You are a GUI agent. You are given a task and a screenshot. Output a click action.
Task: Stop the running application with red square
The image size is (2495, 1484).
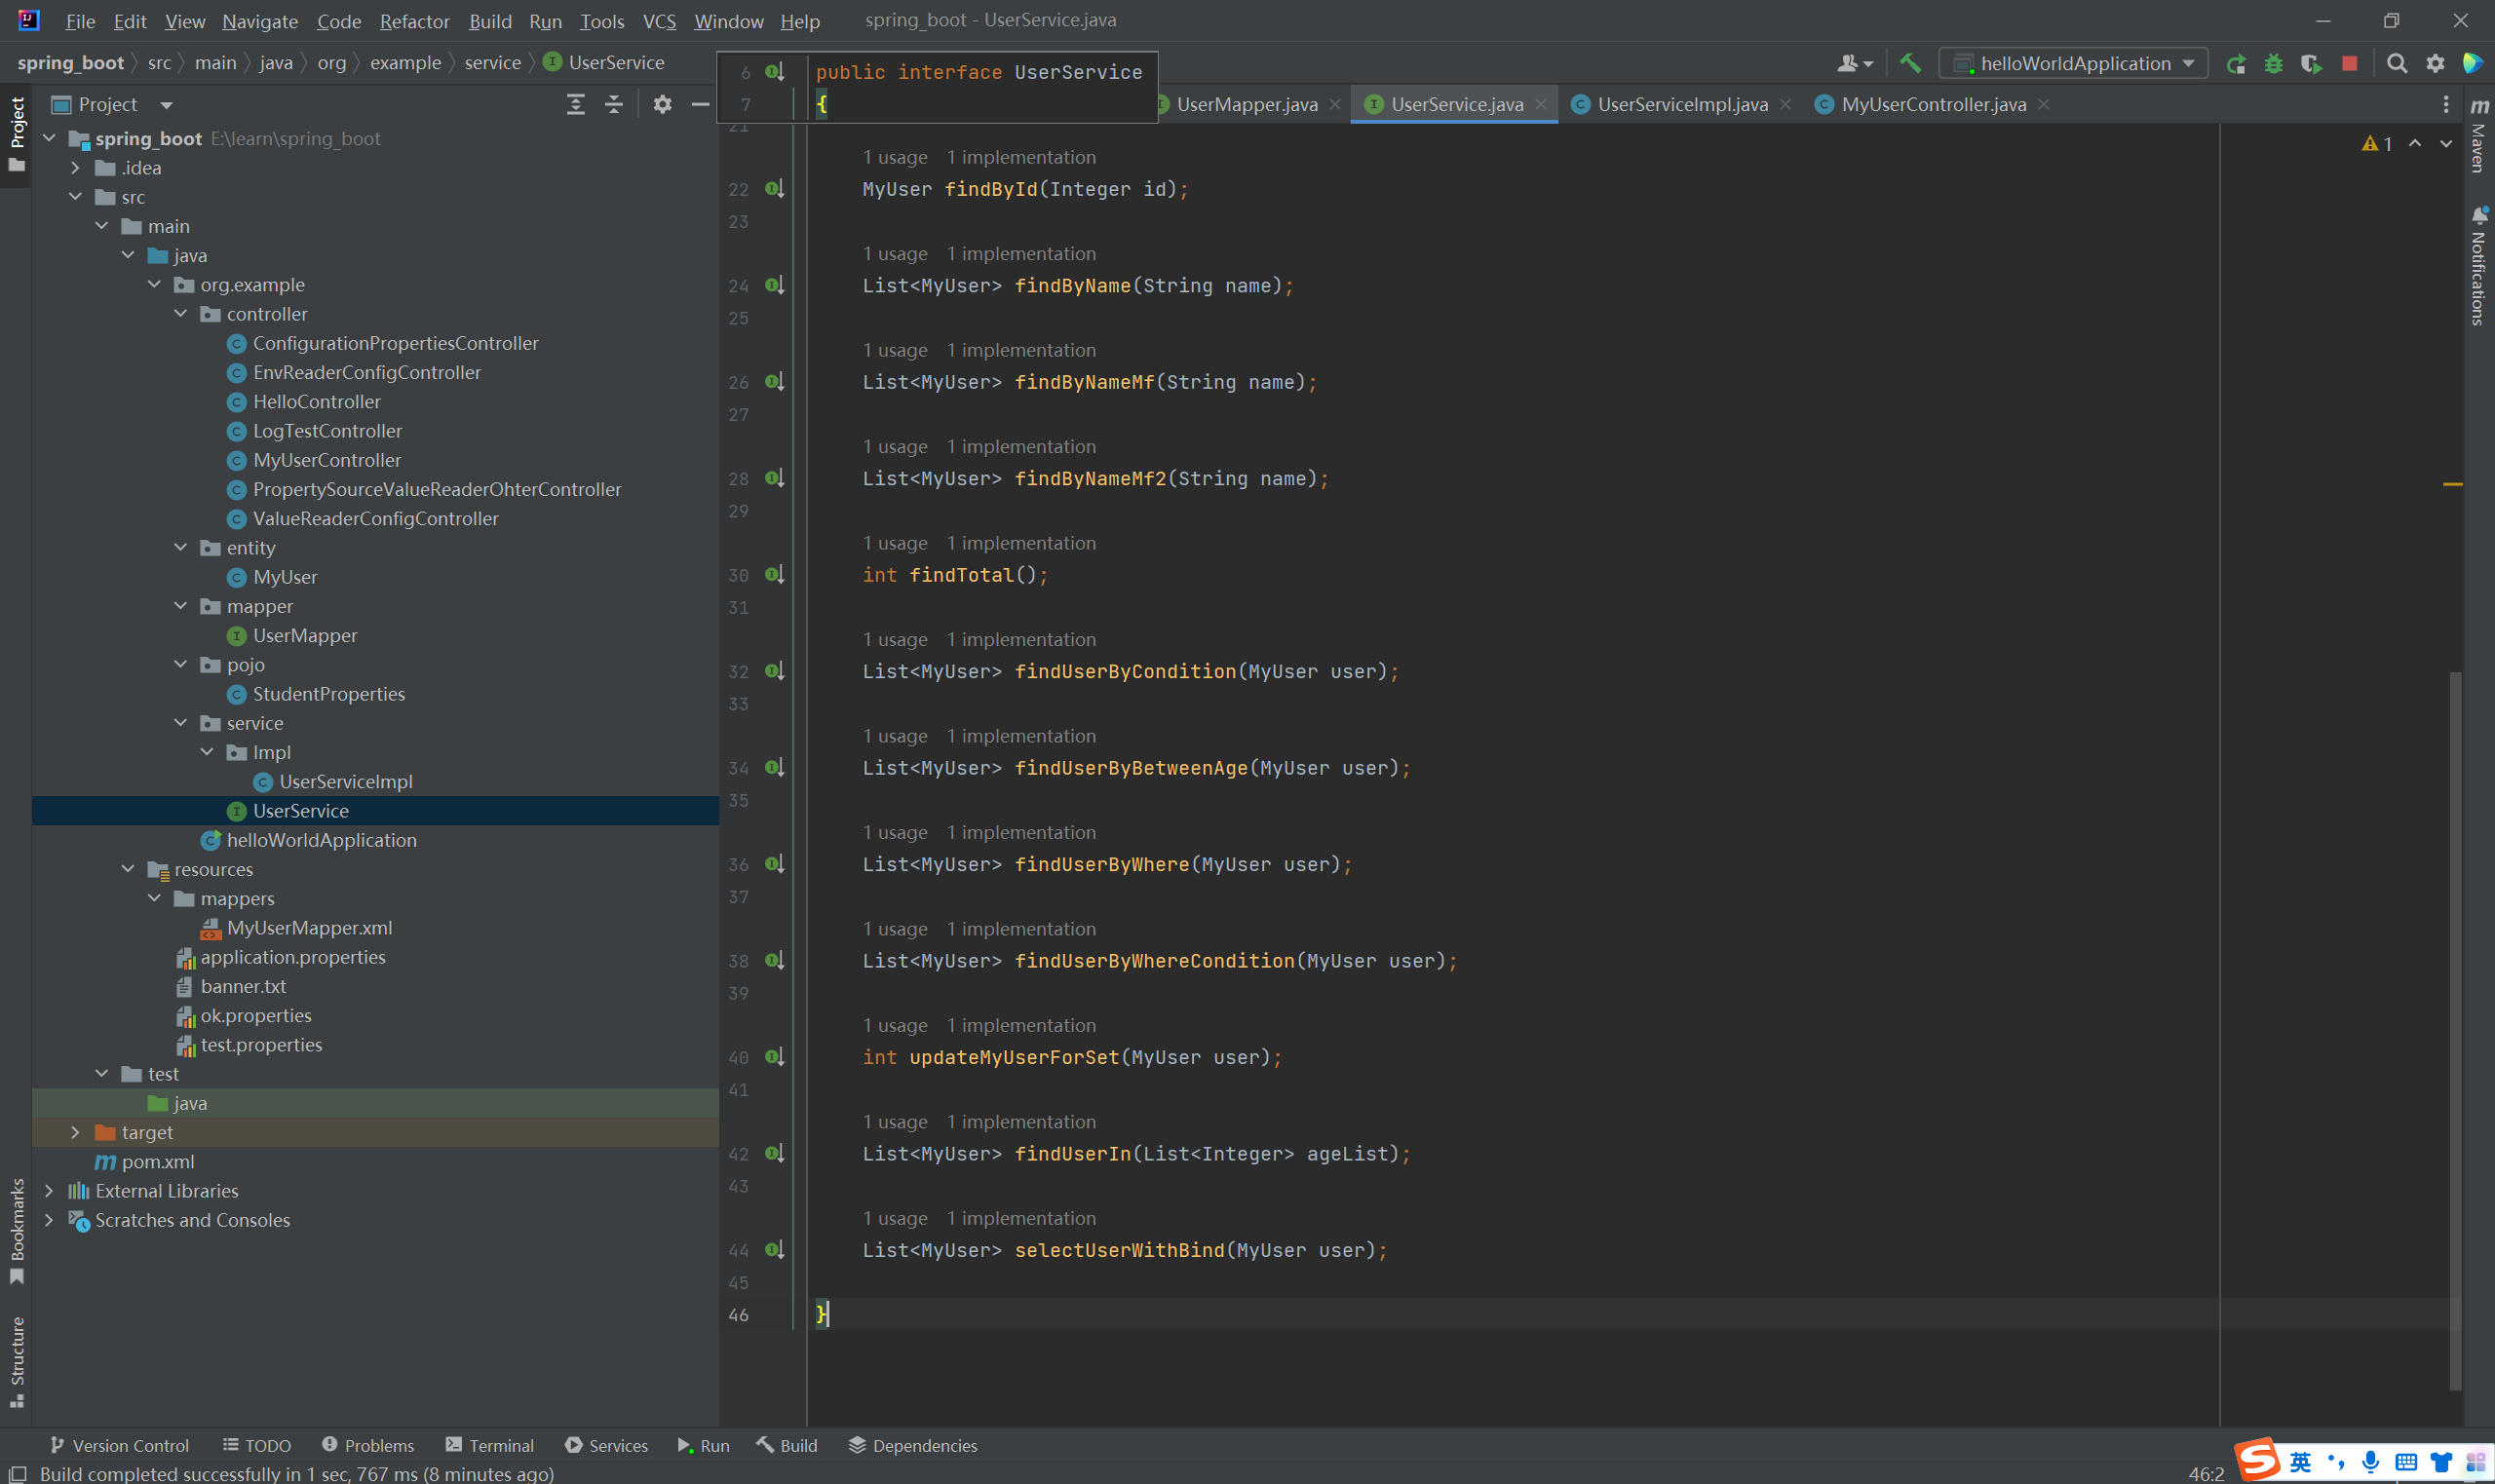click(2349, 63)
